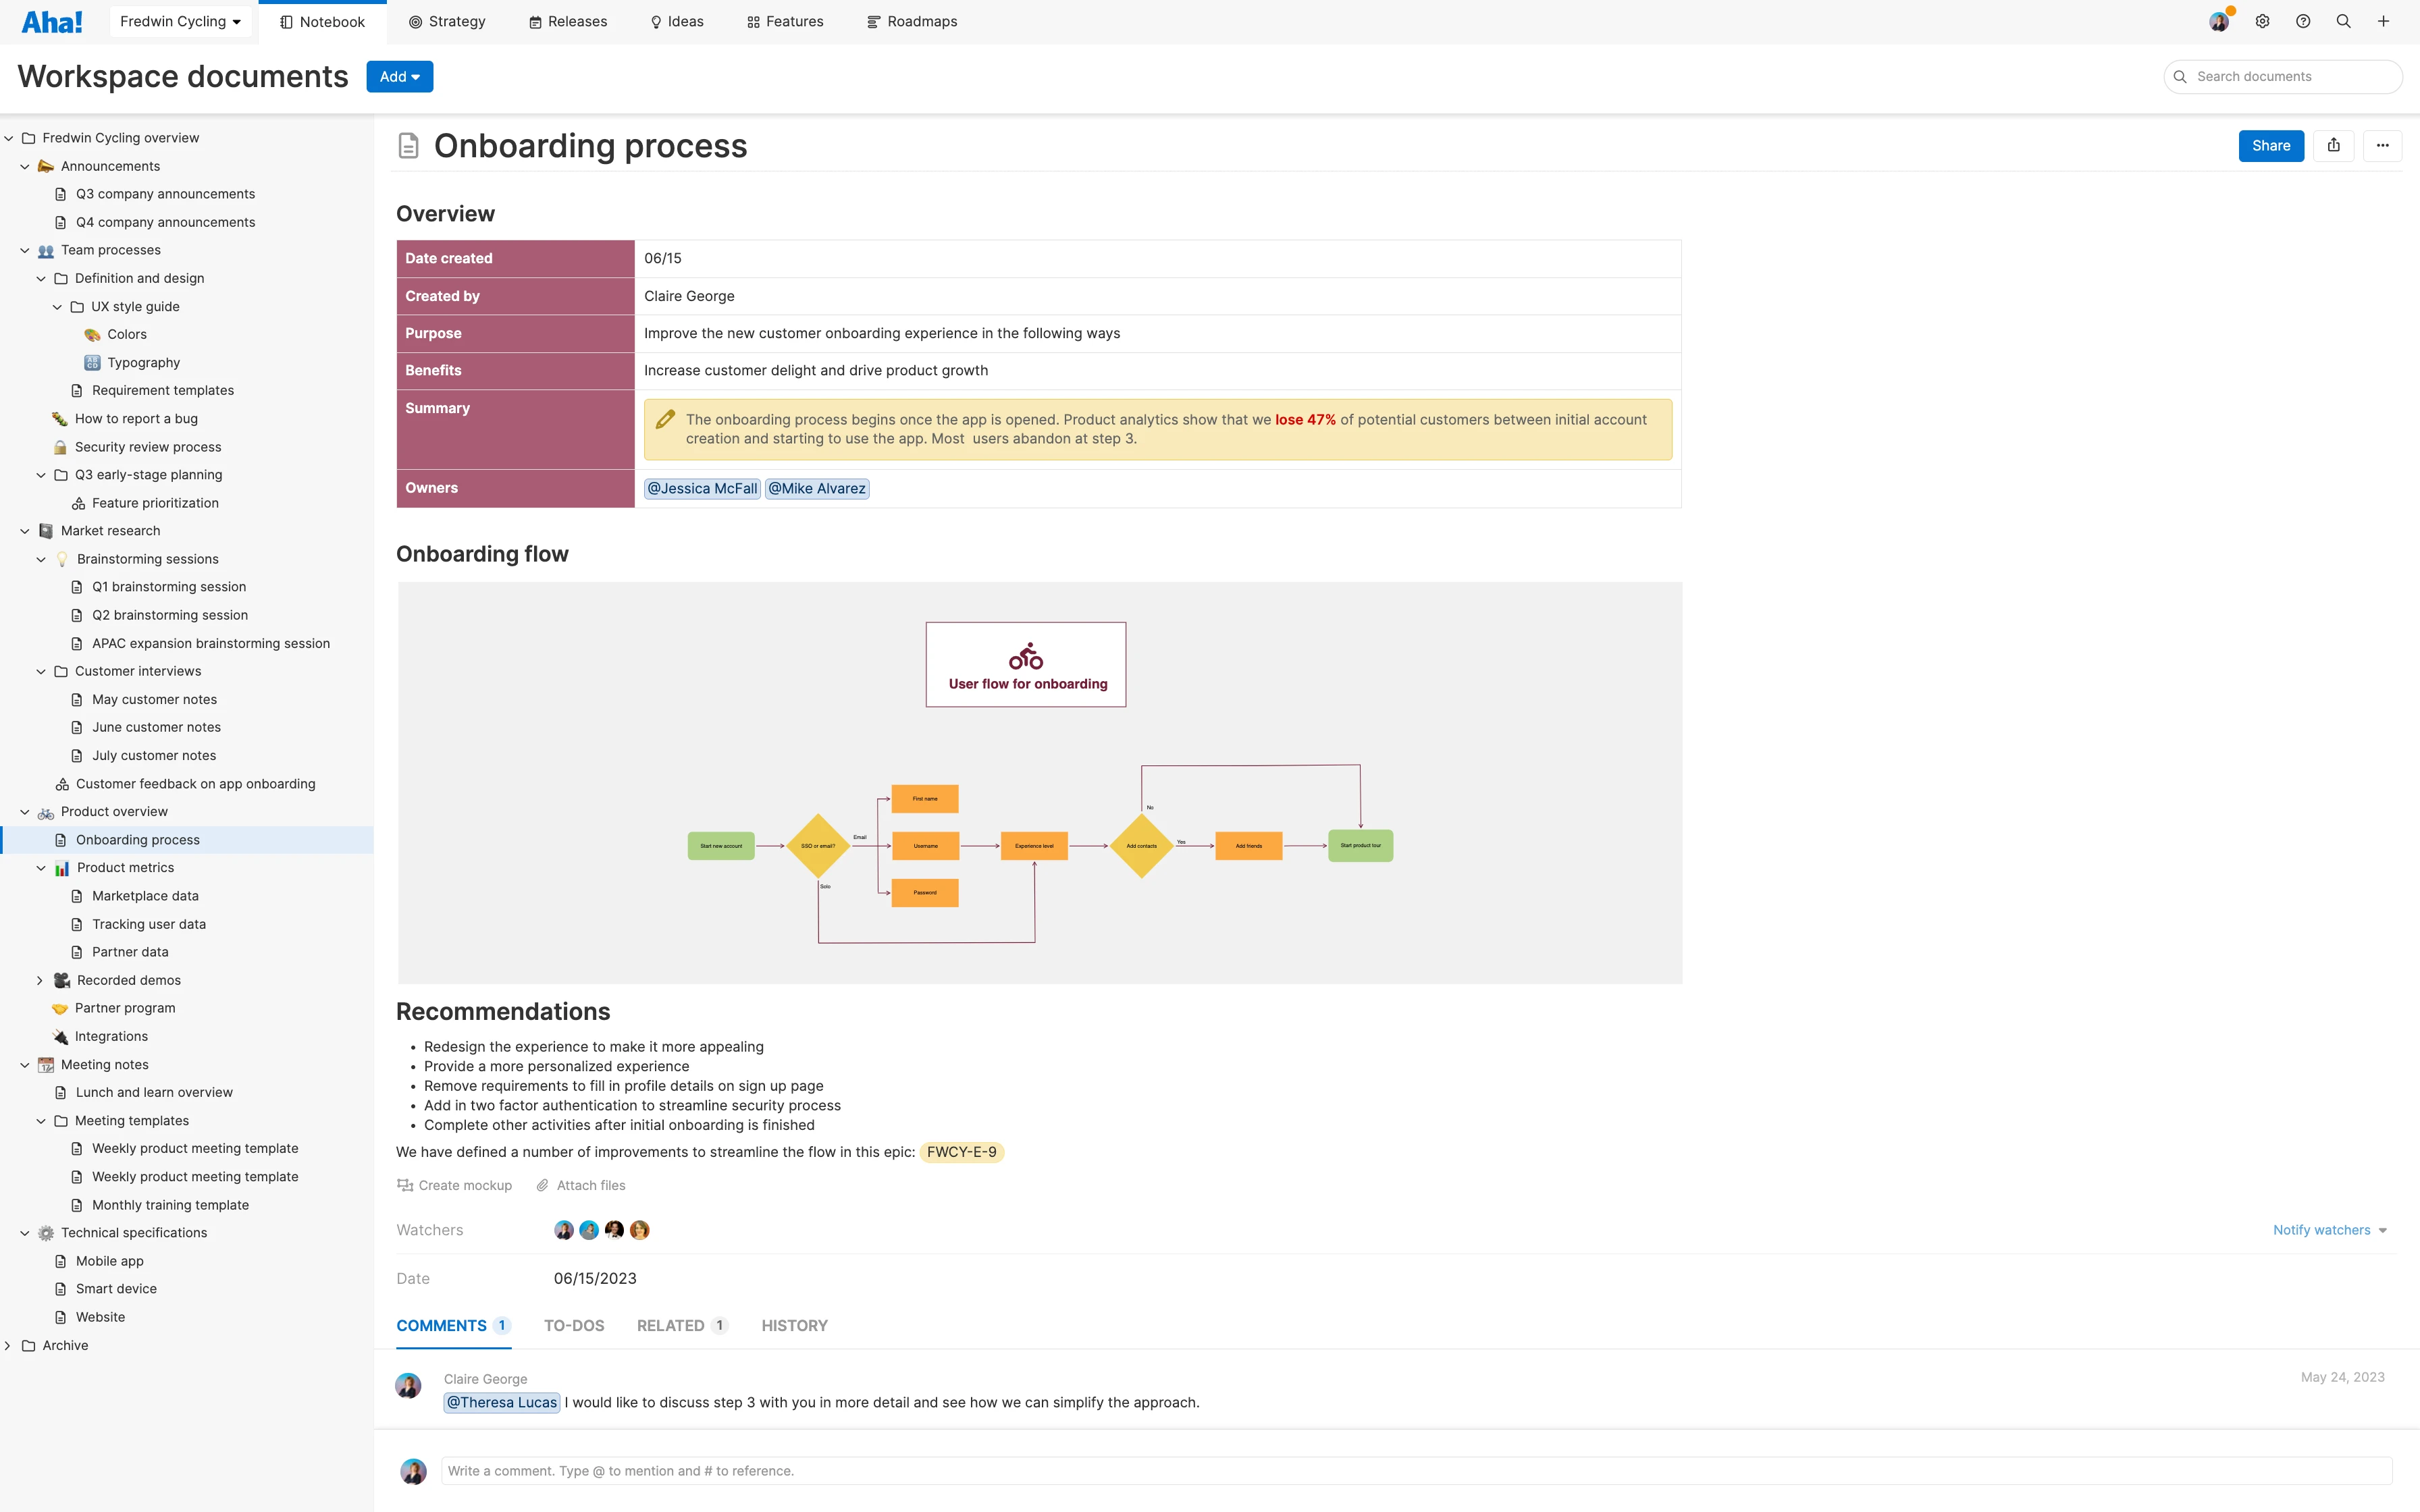2420x1512 pixels.
Task: Click the export icon beside Share
Action: click(2333, 145)
